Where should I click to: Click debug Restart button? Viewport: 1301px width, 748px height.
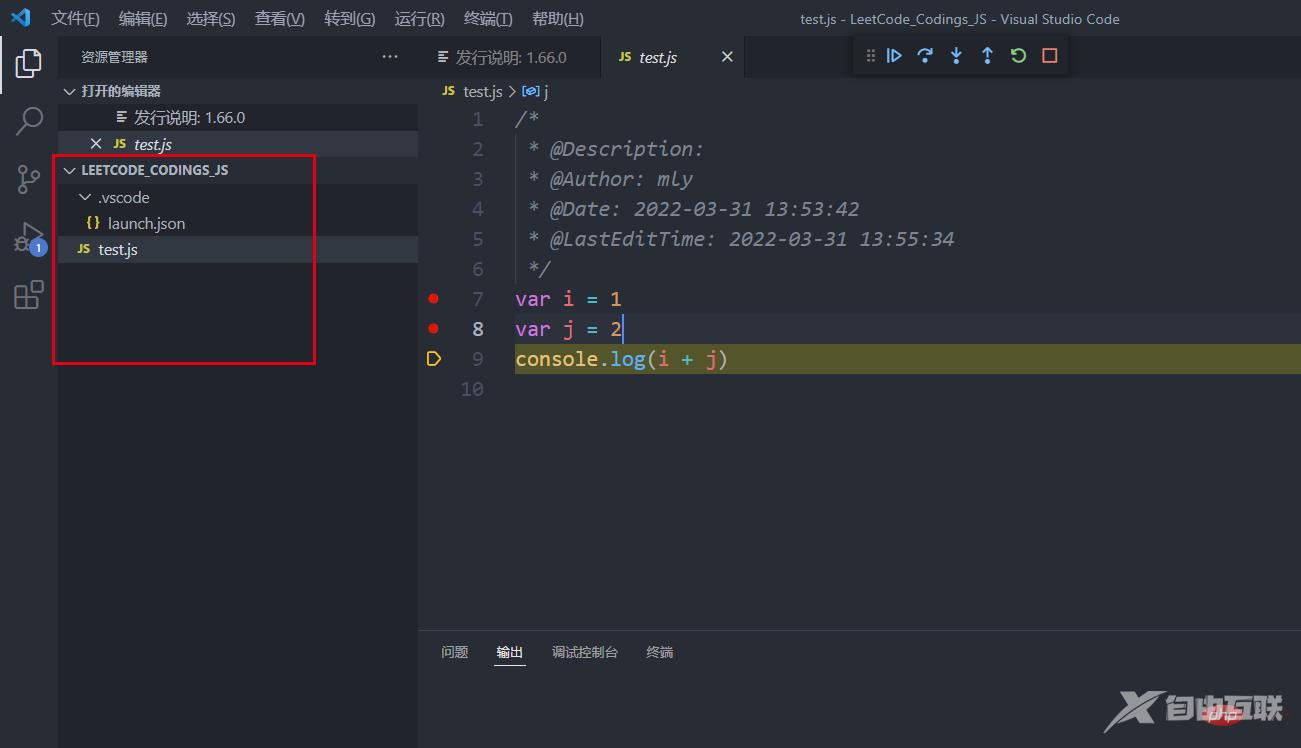tap(1018, 56)
